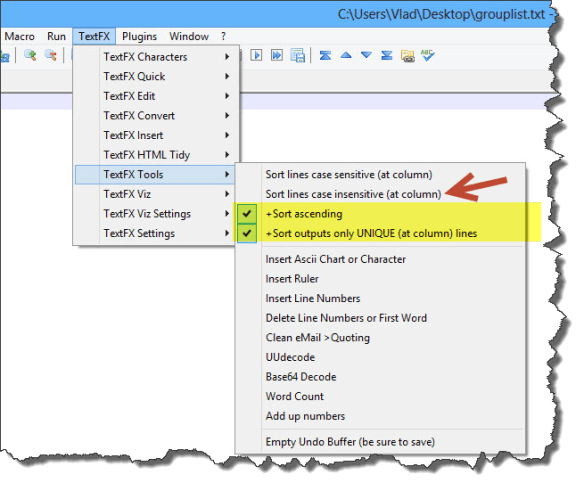
Task: Expand the TextFX Edit submenu
Action: pos(156,96)
